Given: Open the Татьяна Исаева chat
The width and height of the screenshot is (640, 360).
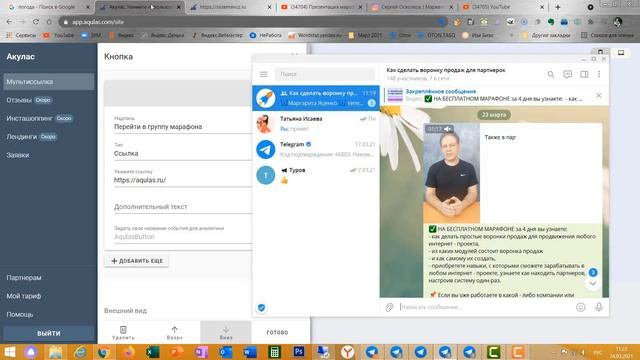Looking at the screenshot, I should point(316,124).
